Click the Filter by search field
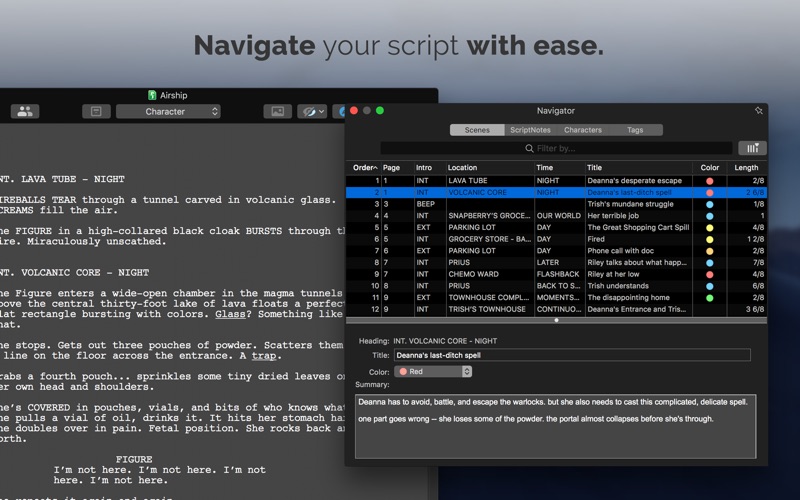 pyautogui.click(x=556, y=148)
